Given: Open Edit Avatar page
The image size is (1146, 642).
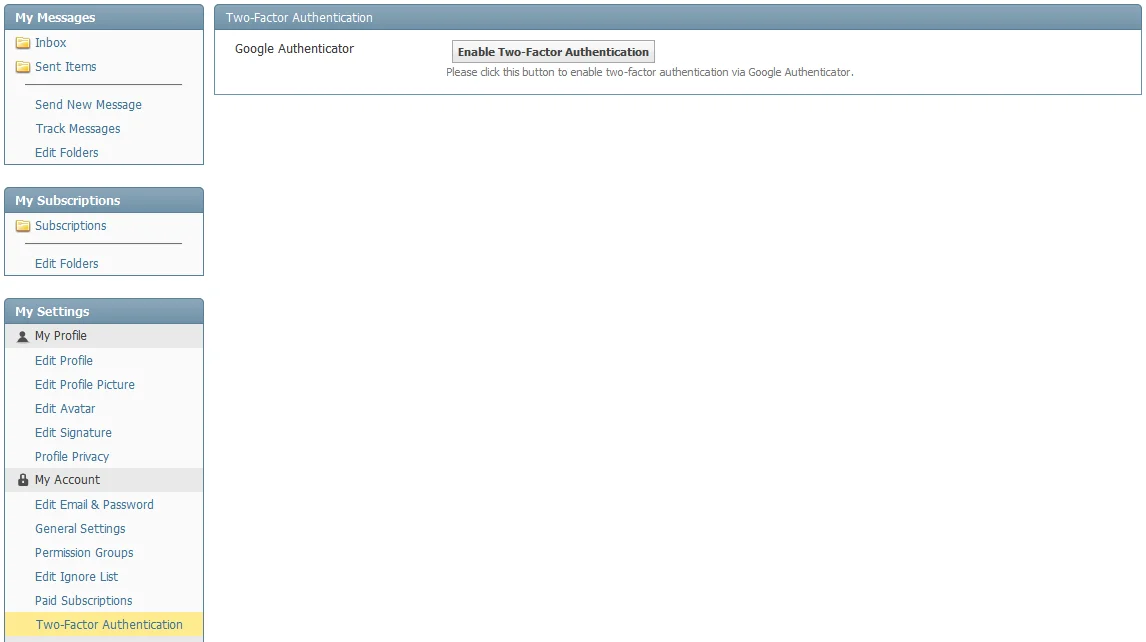Looking at the screenshot, I should point(65,409).
